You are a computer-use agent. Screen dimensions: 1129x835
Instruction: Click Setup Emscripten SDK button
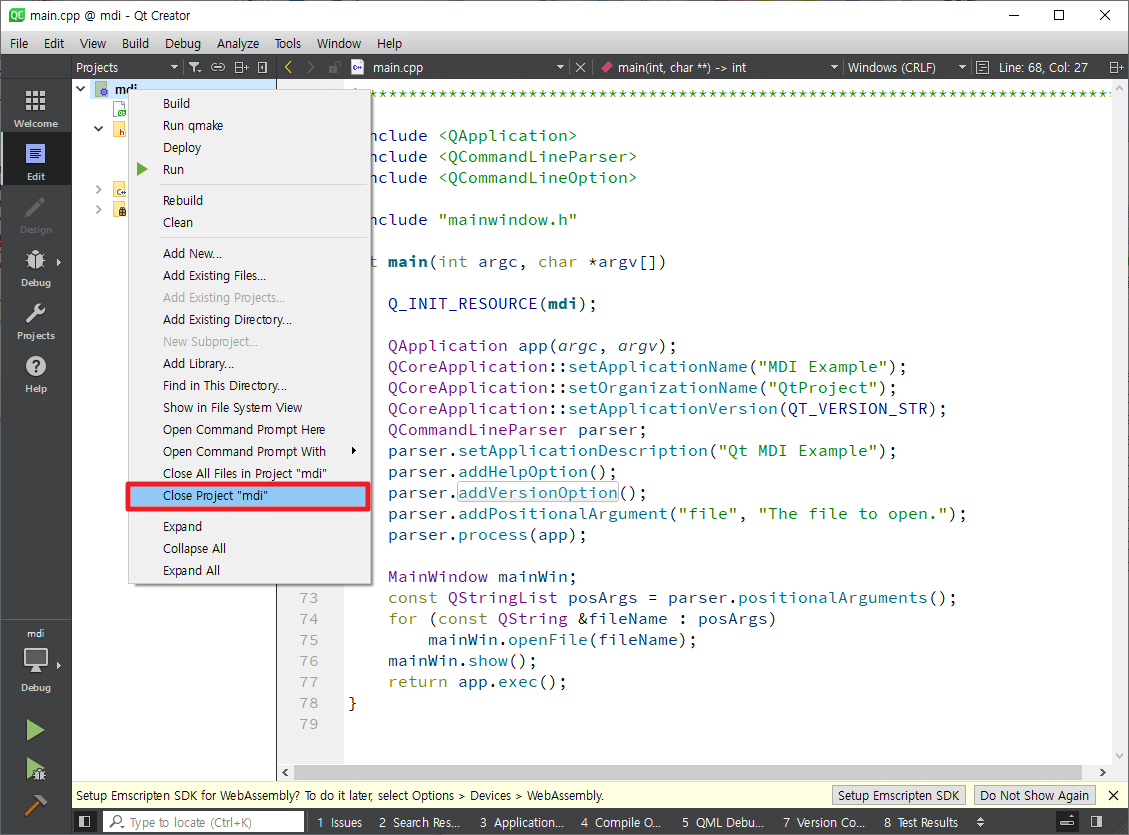[x=898, y=795]
